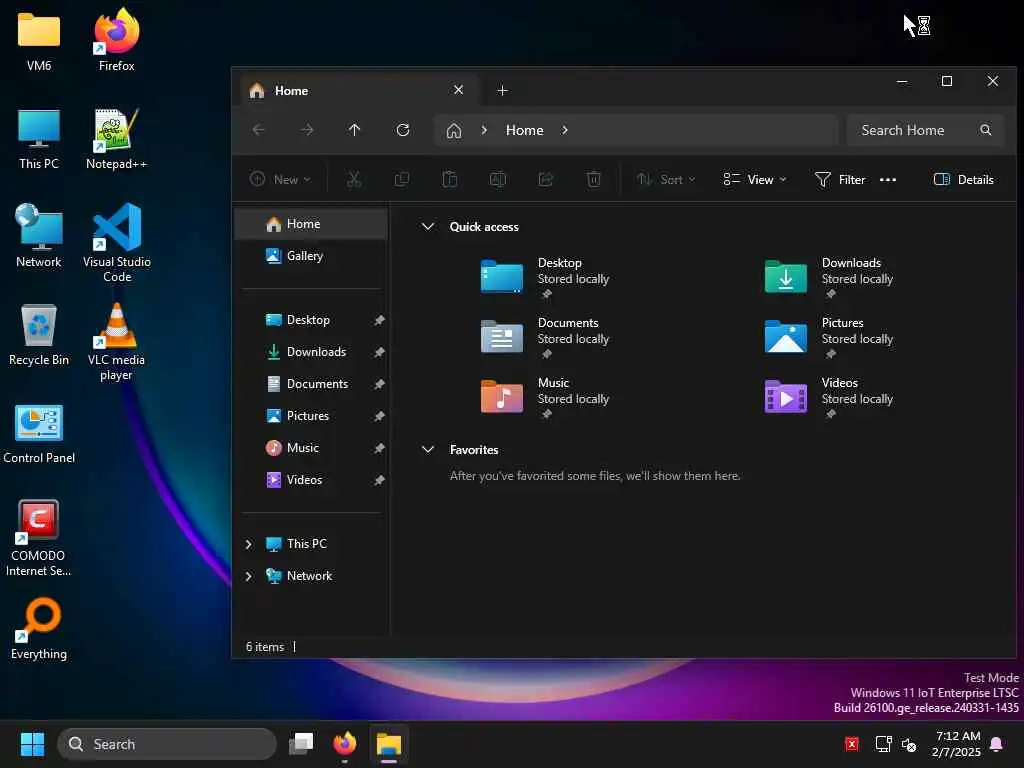Select Visual Studio Code desktop icon

click(116, 242)
